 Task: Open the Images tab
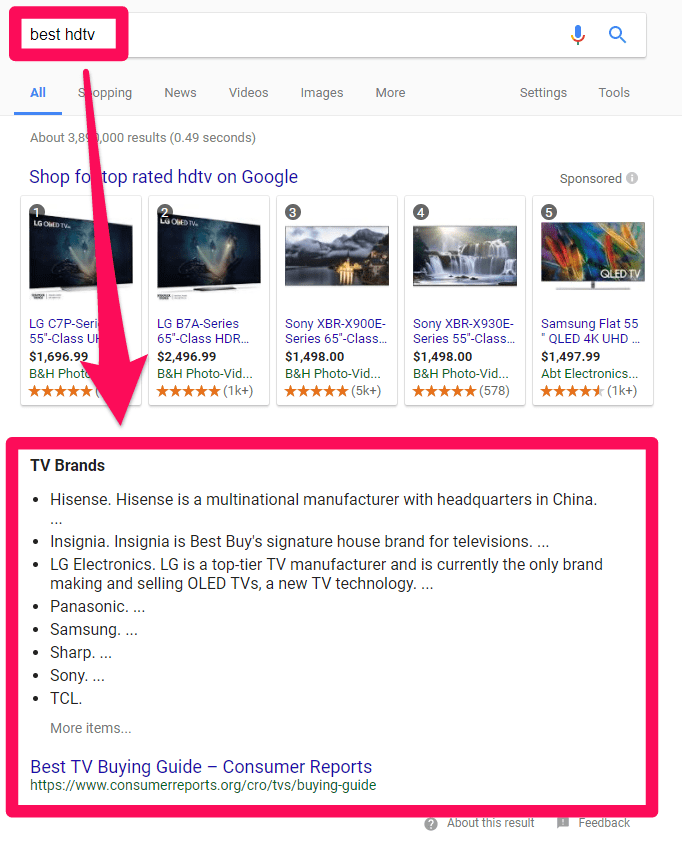[x=322, y=93]
